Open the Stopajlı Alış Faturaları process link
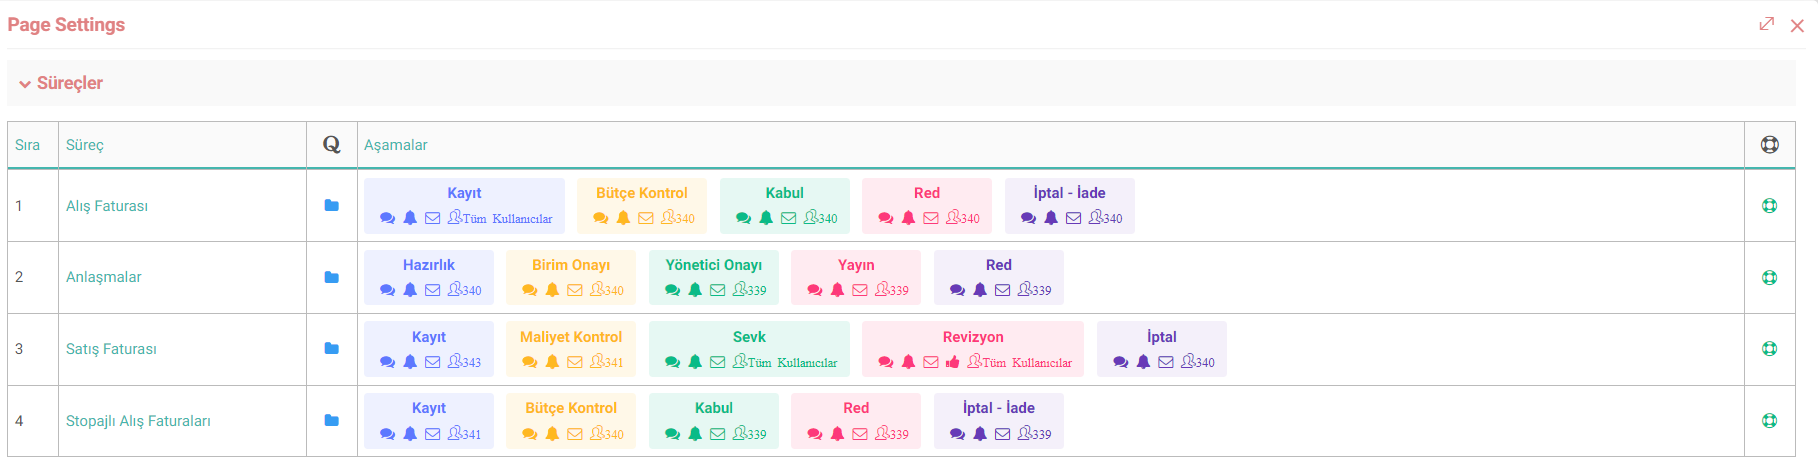This screenshot has width=1818, height=463. [x=138, y=421]
